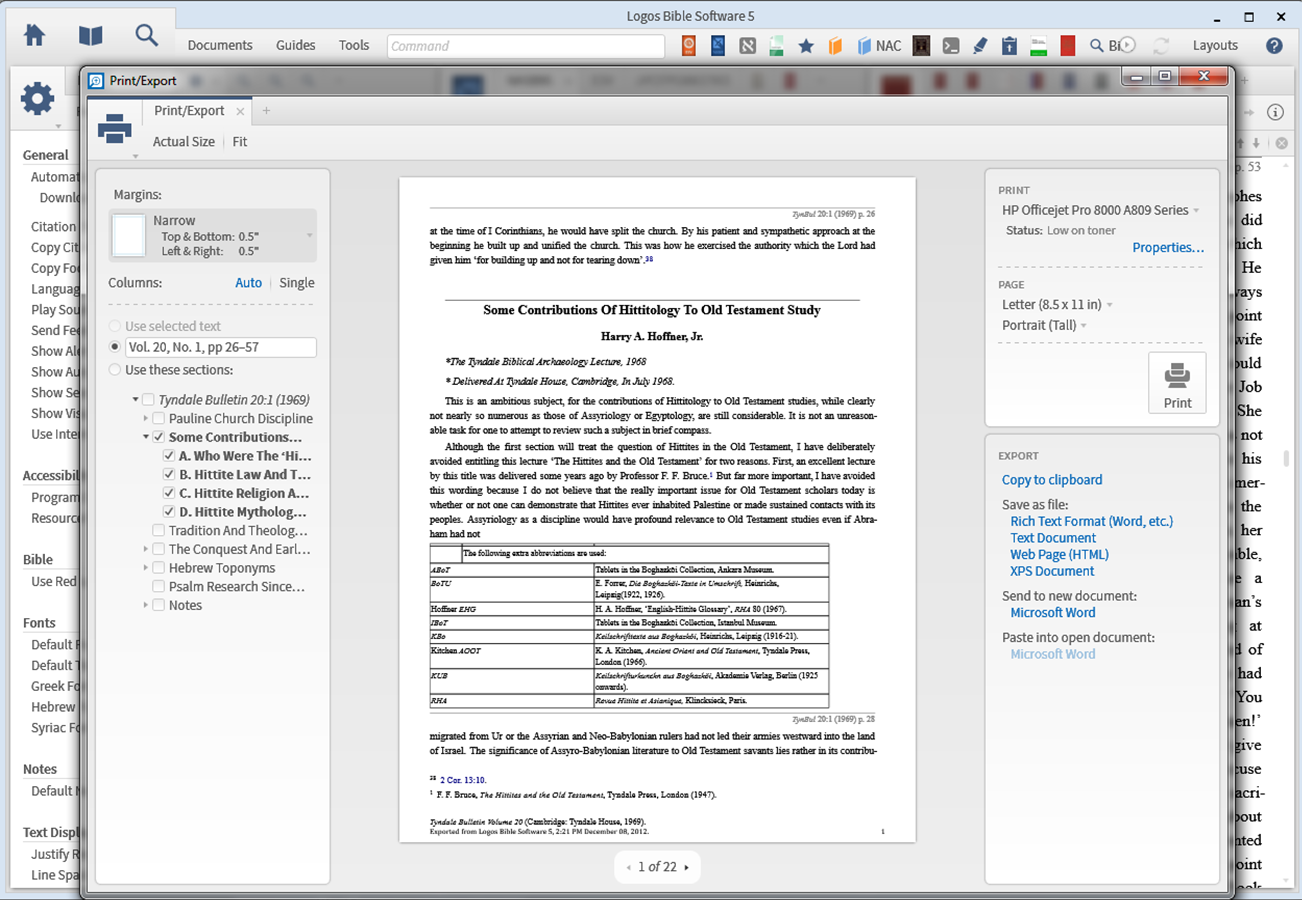This screenshot has height=900, width=1302.
Task: Save as Web Page (HTML)
Action: 1059,554
